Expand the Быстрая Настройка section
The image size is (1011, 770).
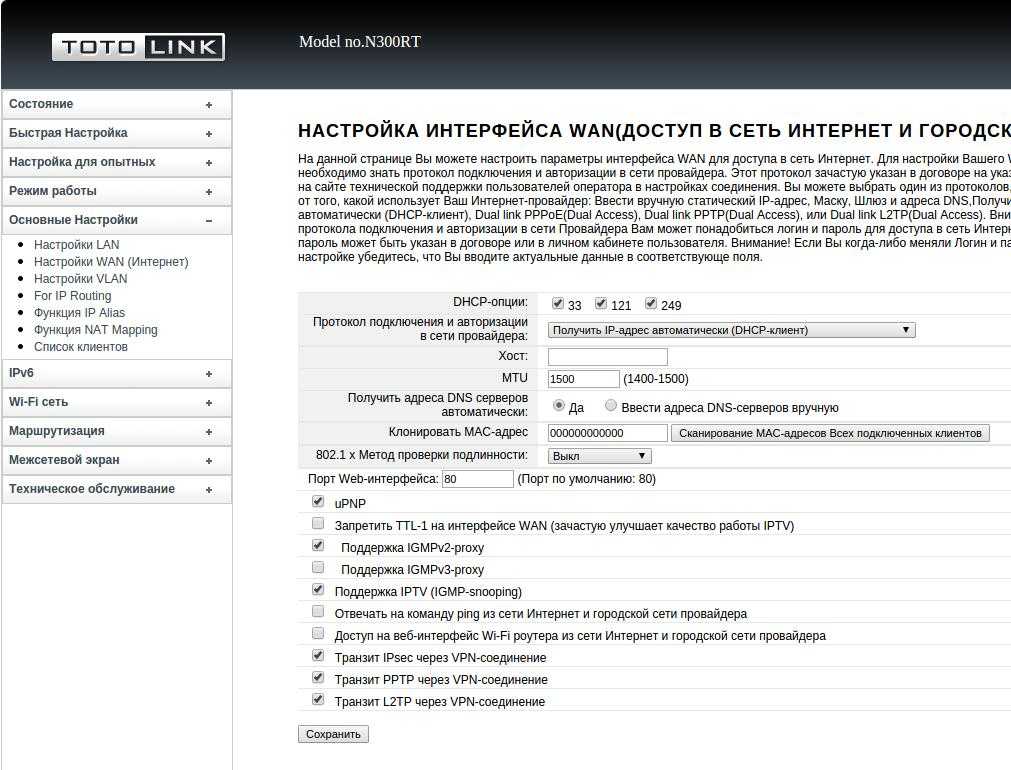point(116,133)
